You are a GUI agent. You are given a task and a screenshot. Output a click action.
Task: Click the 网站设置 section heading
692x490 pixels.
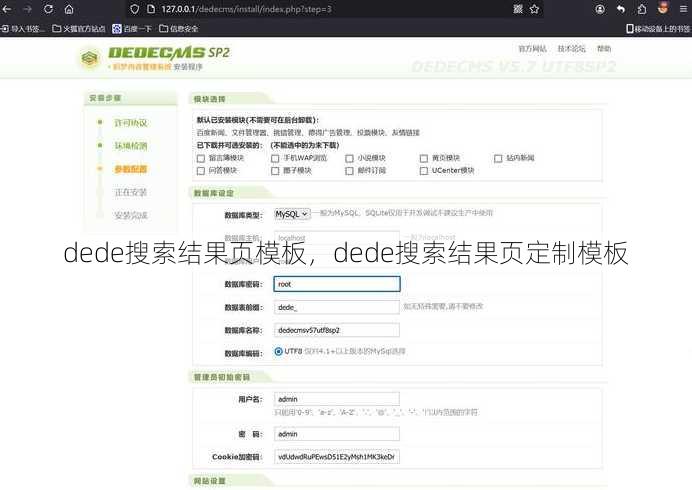pos(210,481)
